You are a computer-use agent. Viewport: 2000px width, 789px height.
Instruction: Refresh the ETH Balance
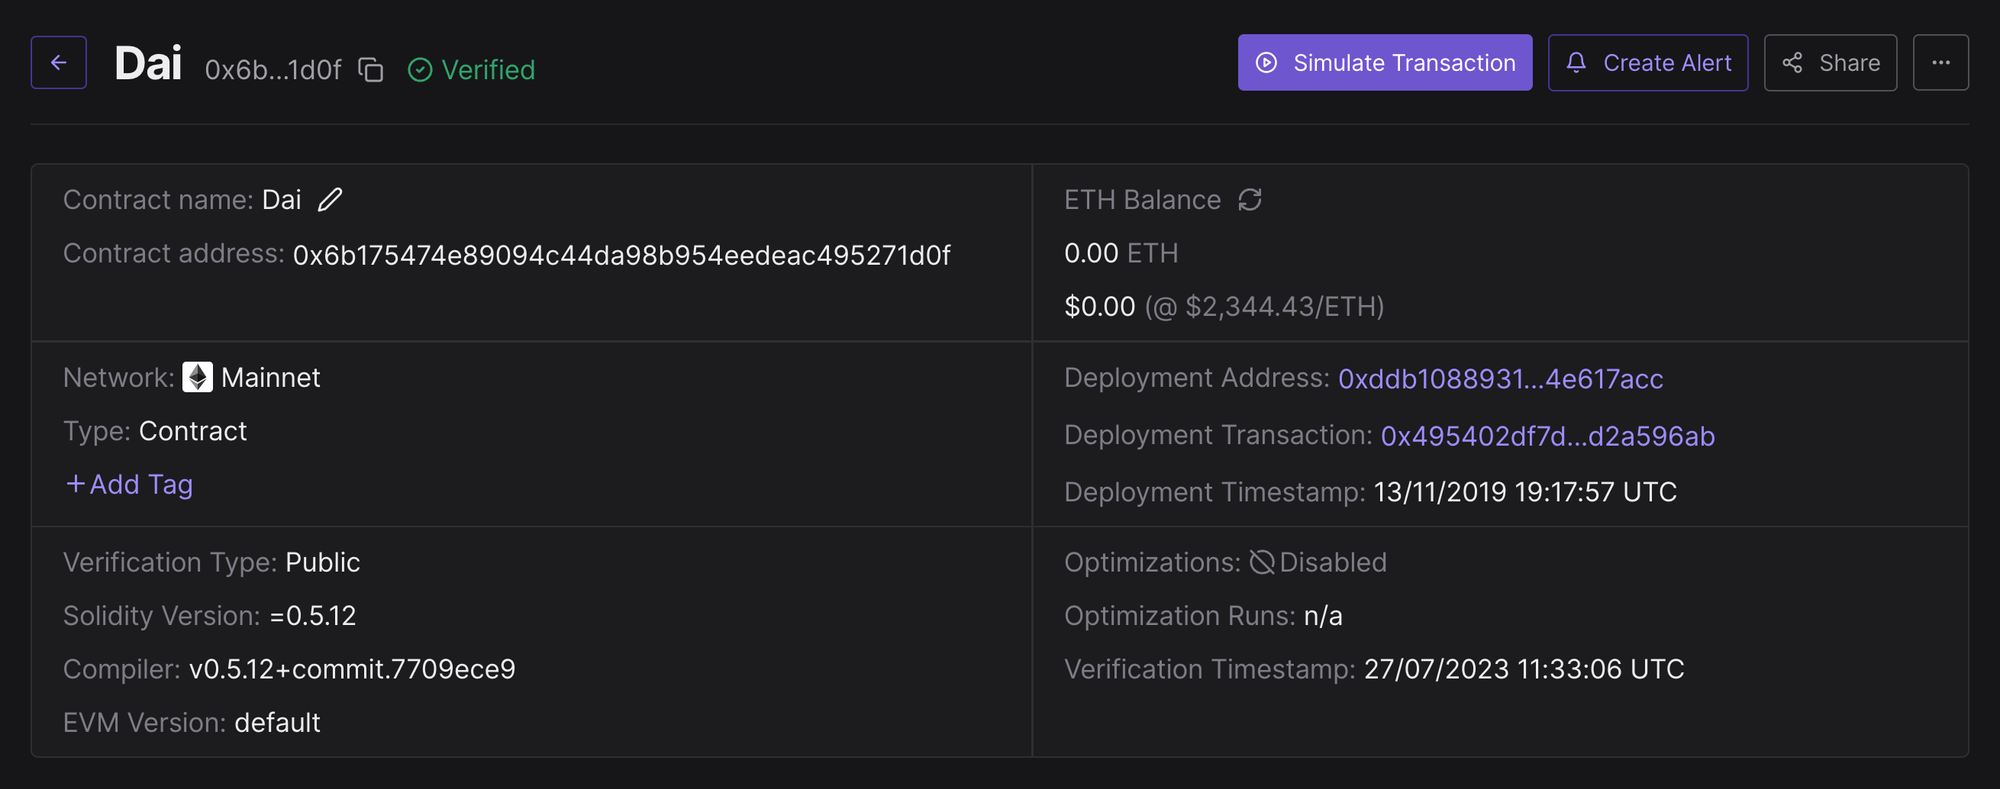pos(1250,200)
